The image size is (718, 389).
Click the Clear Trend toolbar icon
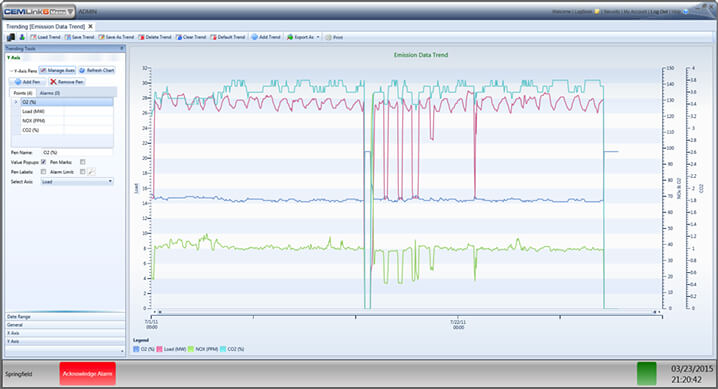pos(179,37)
